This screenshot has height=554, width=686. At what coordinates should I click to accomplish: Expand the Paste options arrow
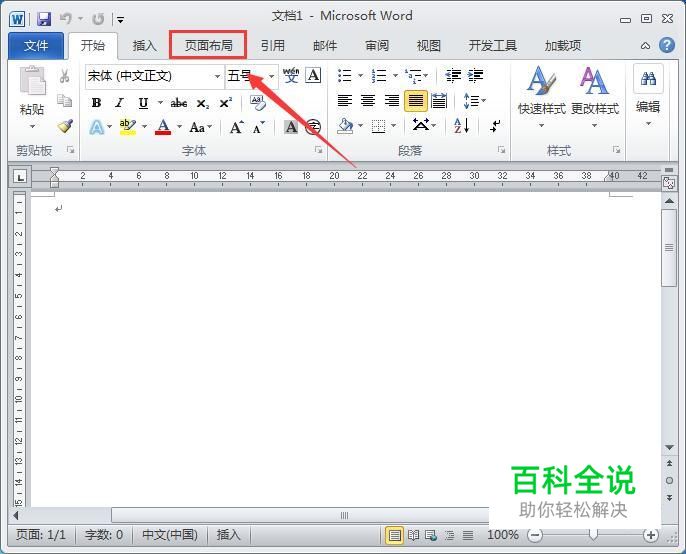(32, 126)
